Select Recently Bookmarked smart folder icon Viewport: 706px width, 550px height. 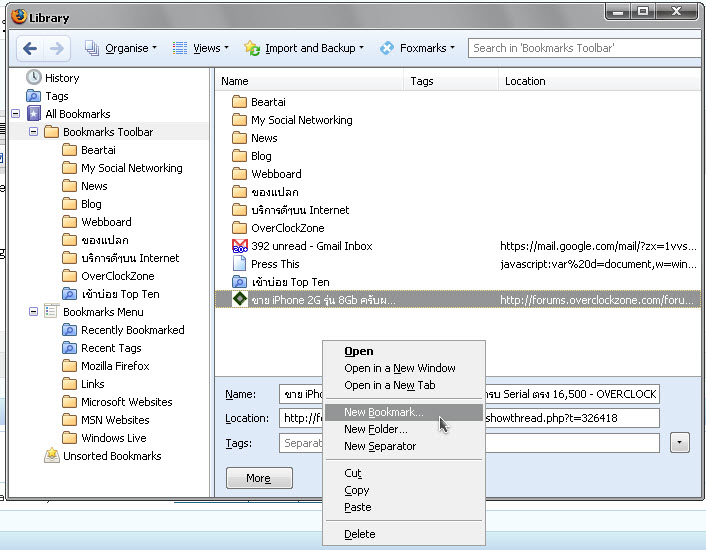[69, 330]
